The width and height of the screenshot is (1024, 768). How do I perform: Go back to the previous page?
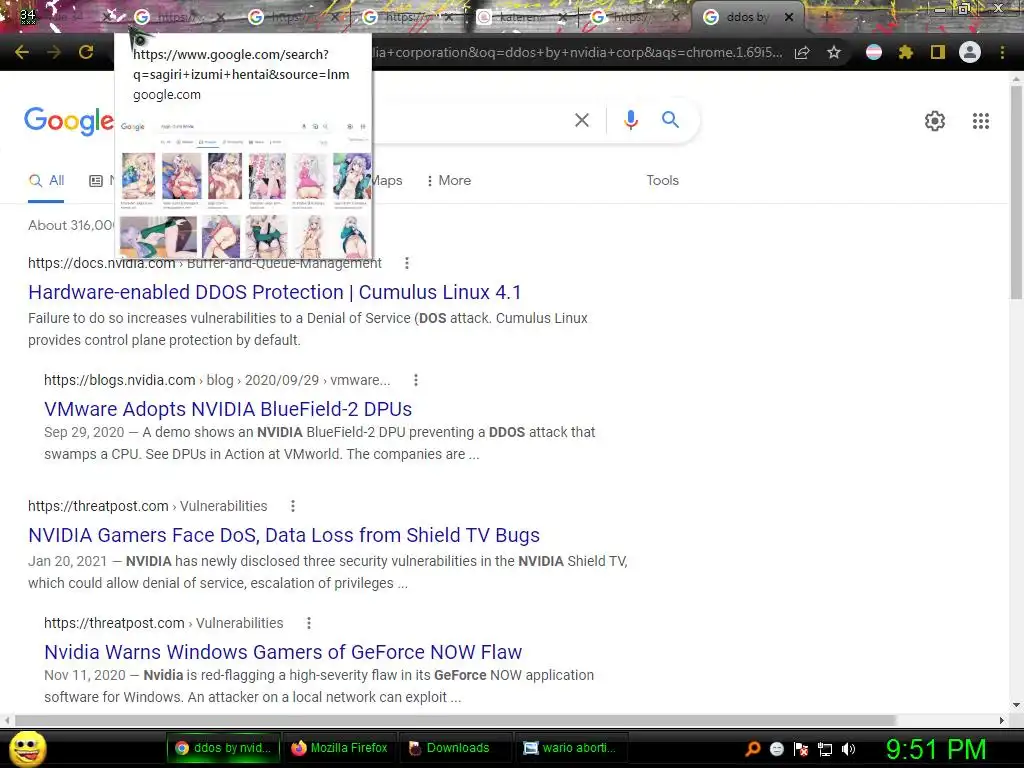[x=22, y=52]
